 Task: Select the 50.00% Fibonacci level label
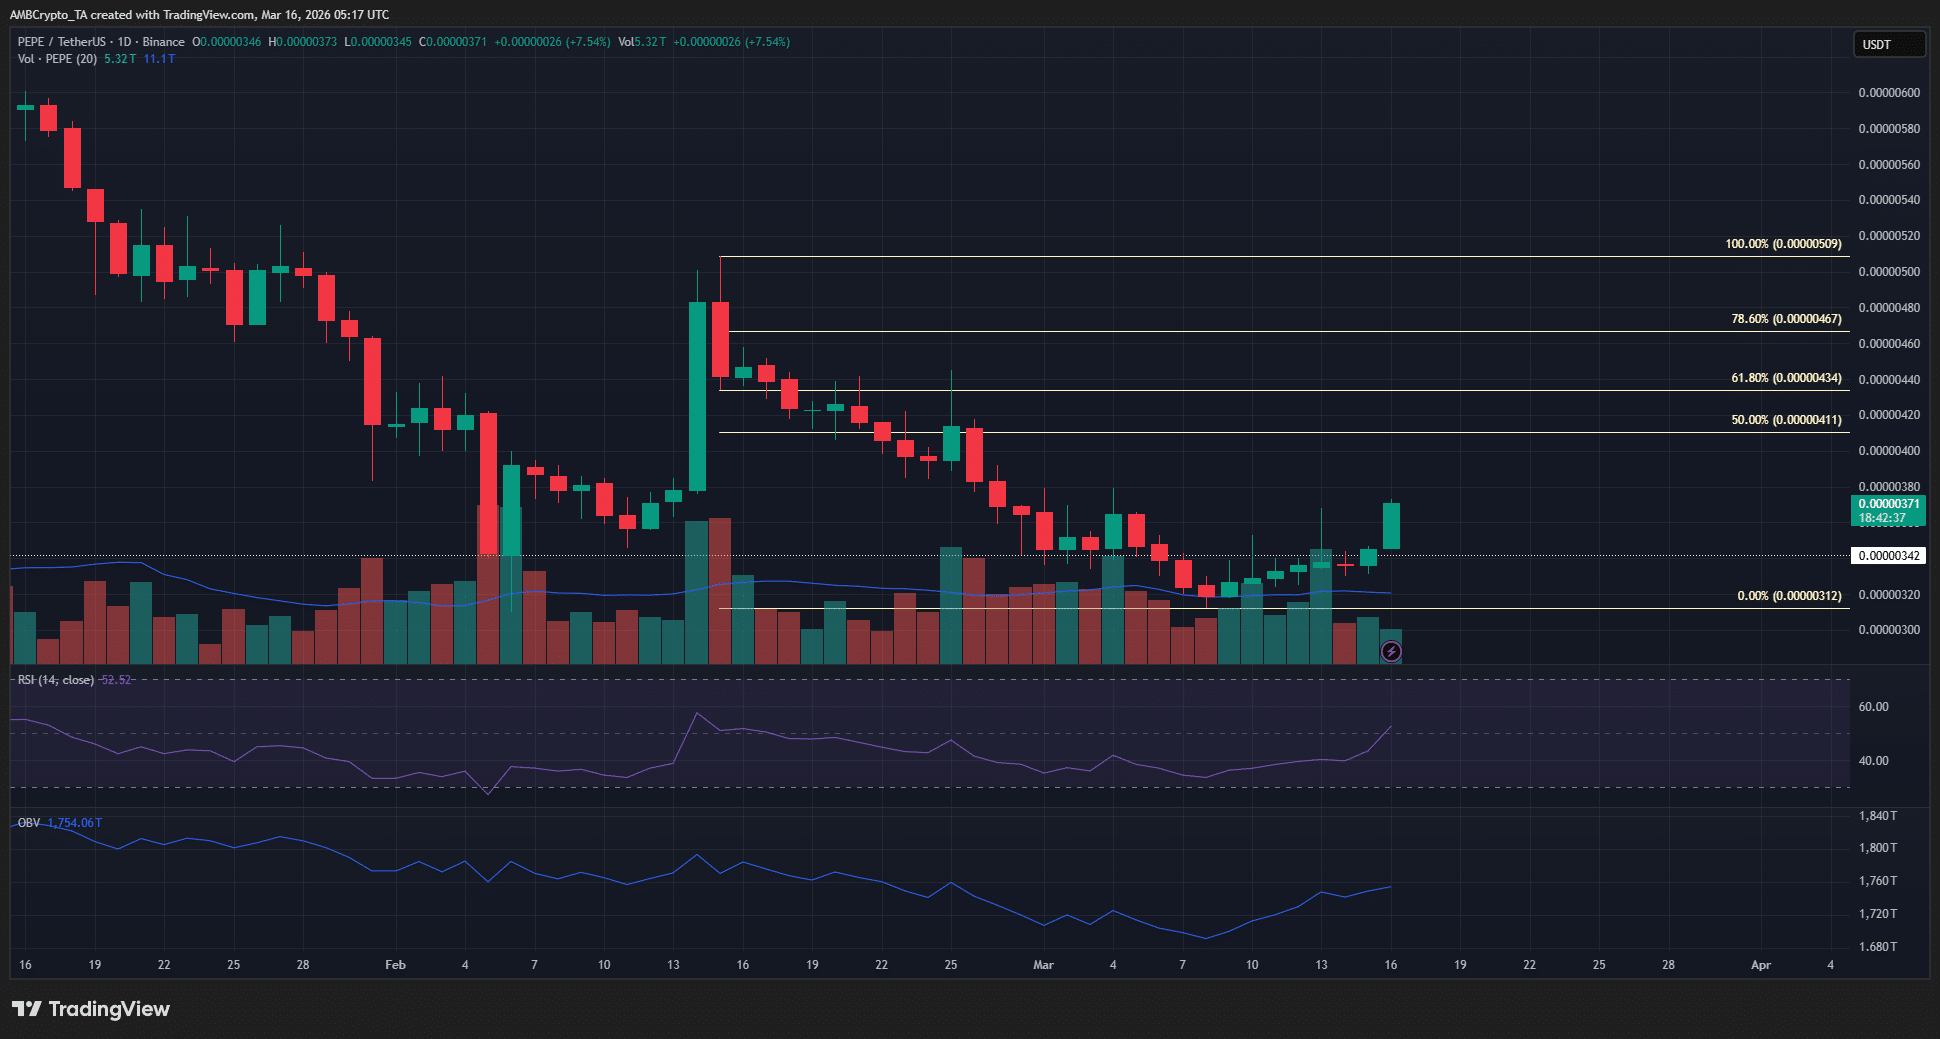pos(1785,420)
